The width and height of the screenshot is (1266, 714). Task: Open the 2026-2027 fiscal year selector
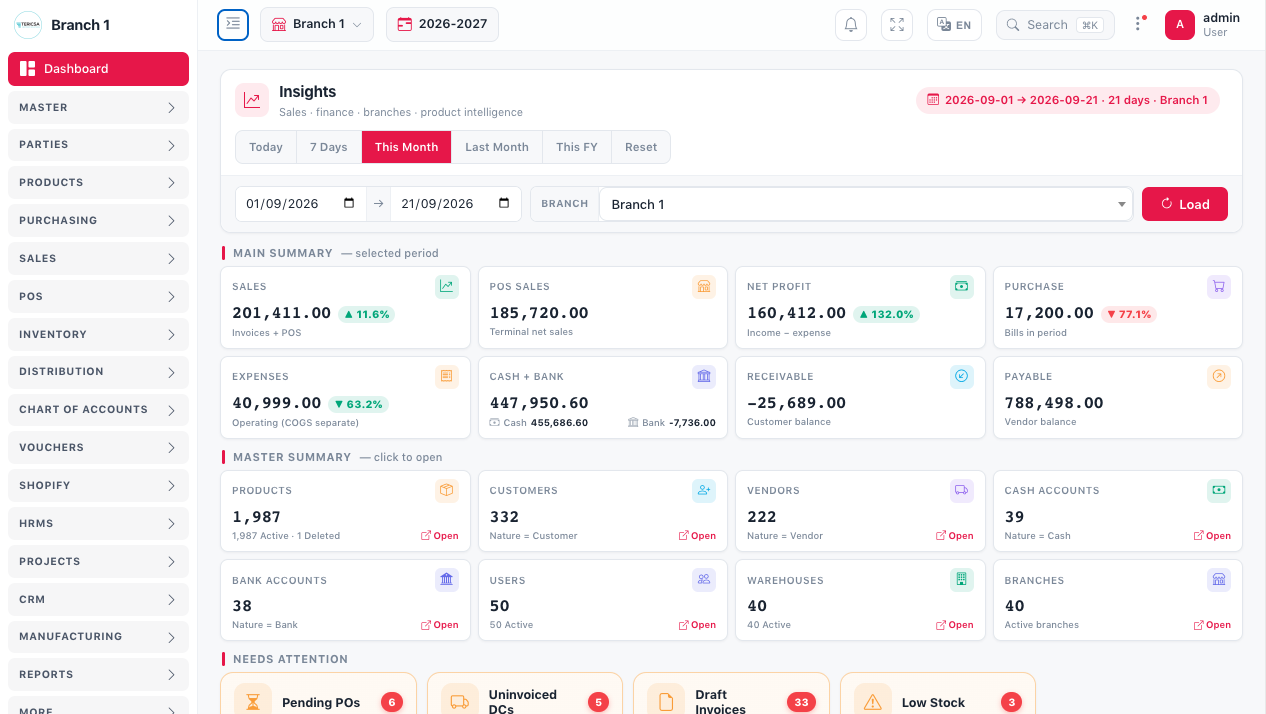(x=442, y=25)
